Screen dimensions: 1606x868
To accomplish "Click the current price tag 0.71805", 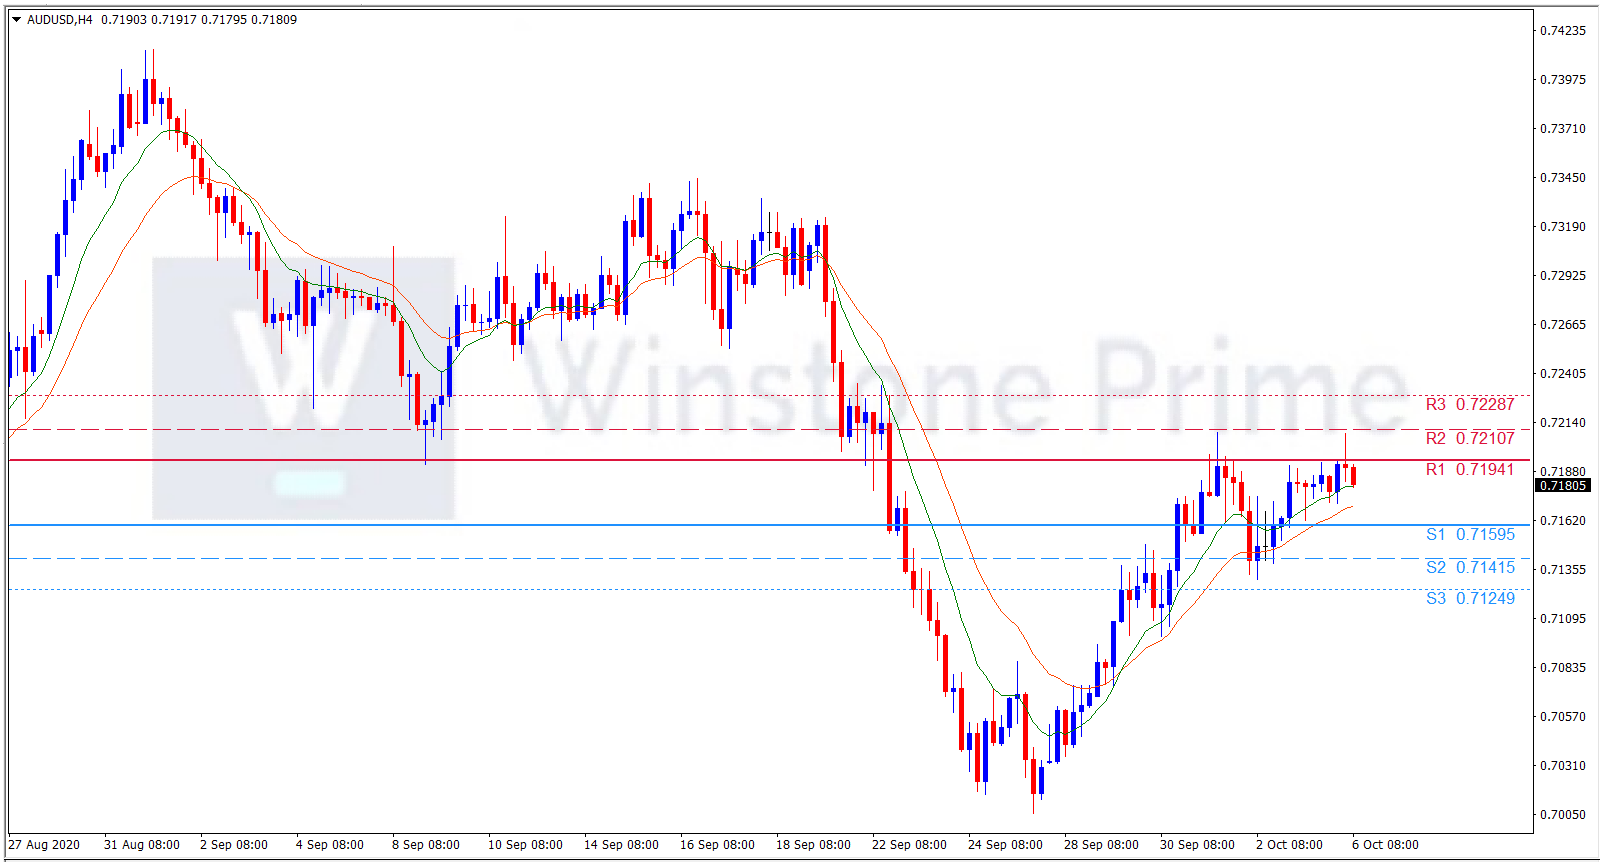I will point(1562,486).
